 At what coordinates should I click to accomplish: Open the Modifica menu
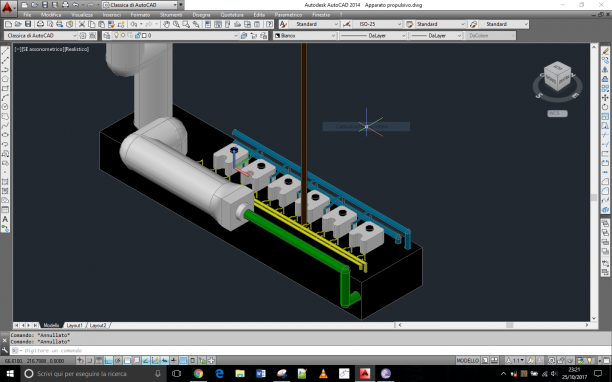(51, 15)
